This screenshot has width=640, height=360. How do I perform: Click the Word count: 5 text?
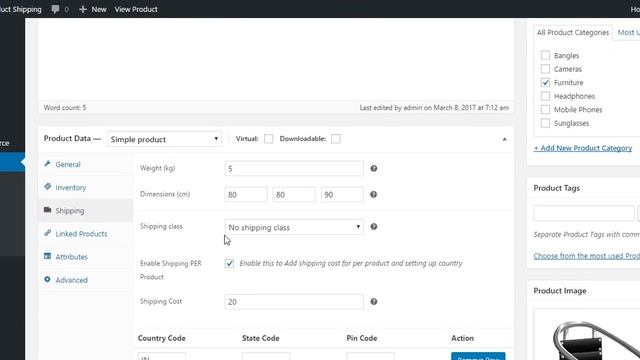(65, 108)
